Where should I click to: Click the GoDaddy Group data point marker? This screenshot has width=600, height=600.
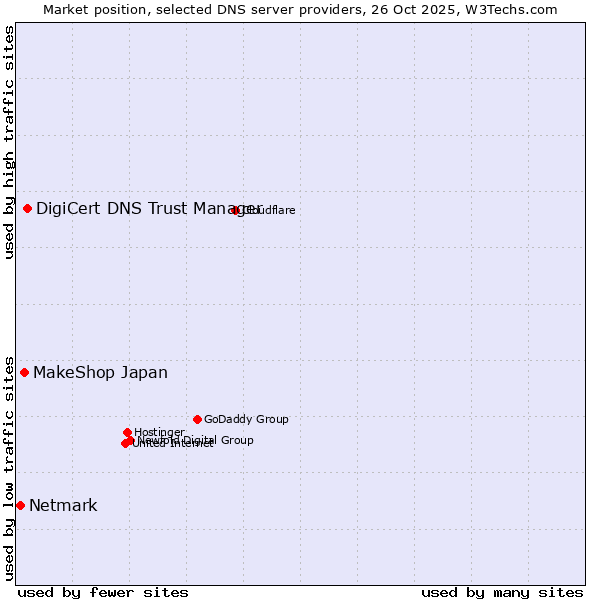point(198,419)
